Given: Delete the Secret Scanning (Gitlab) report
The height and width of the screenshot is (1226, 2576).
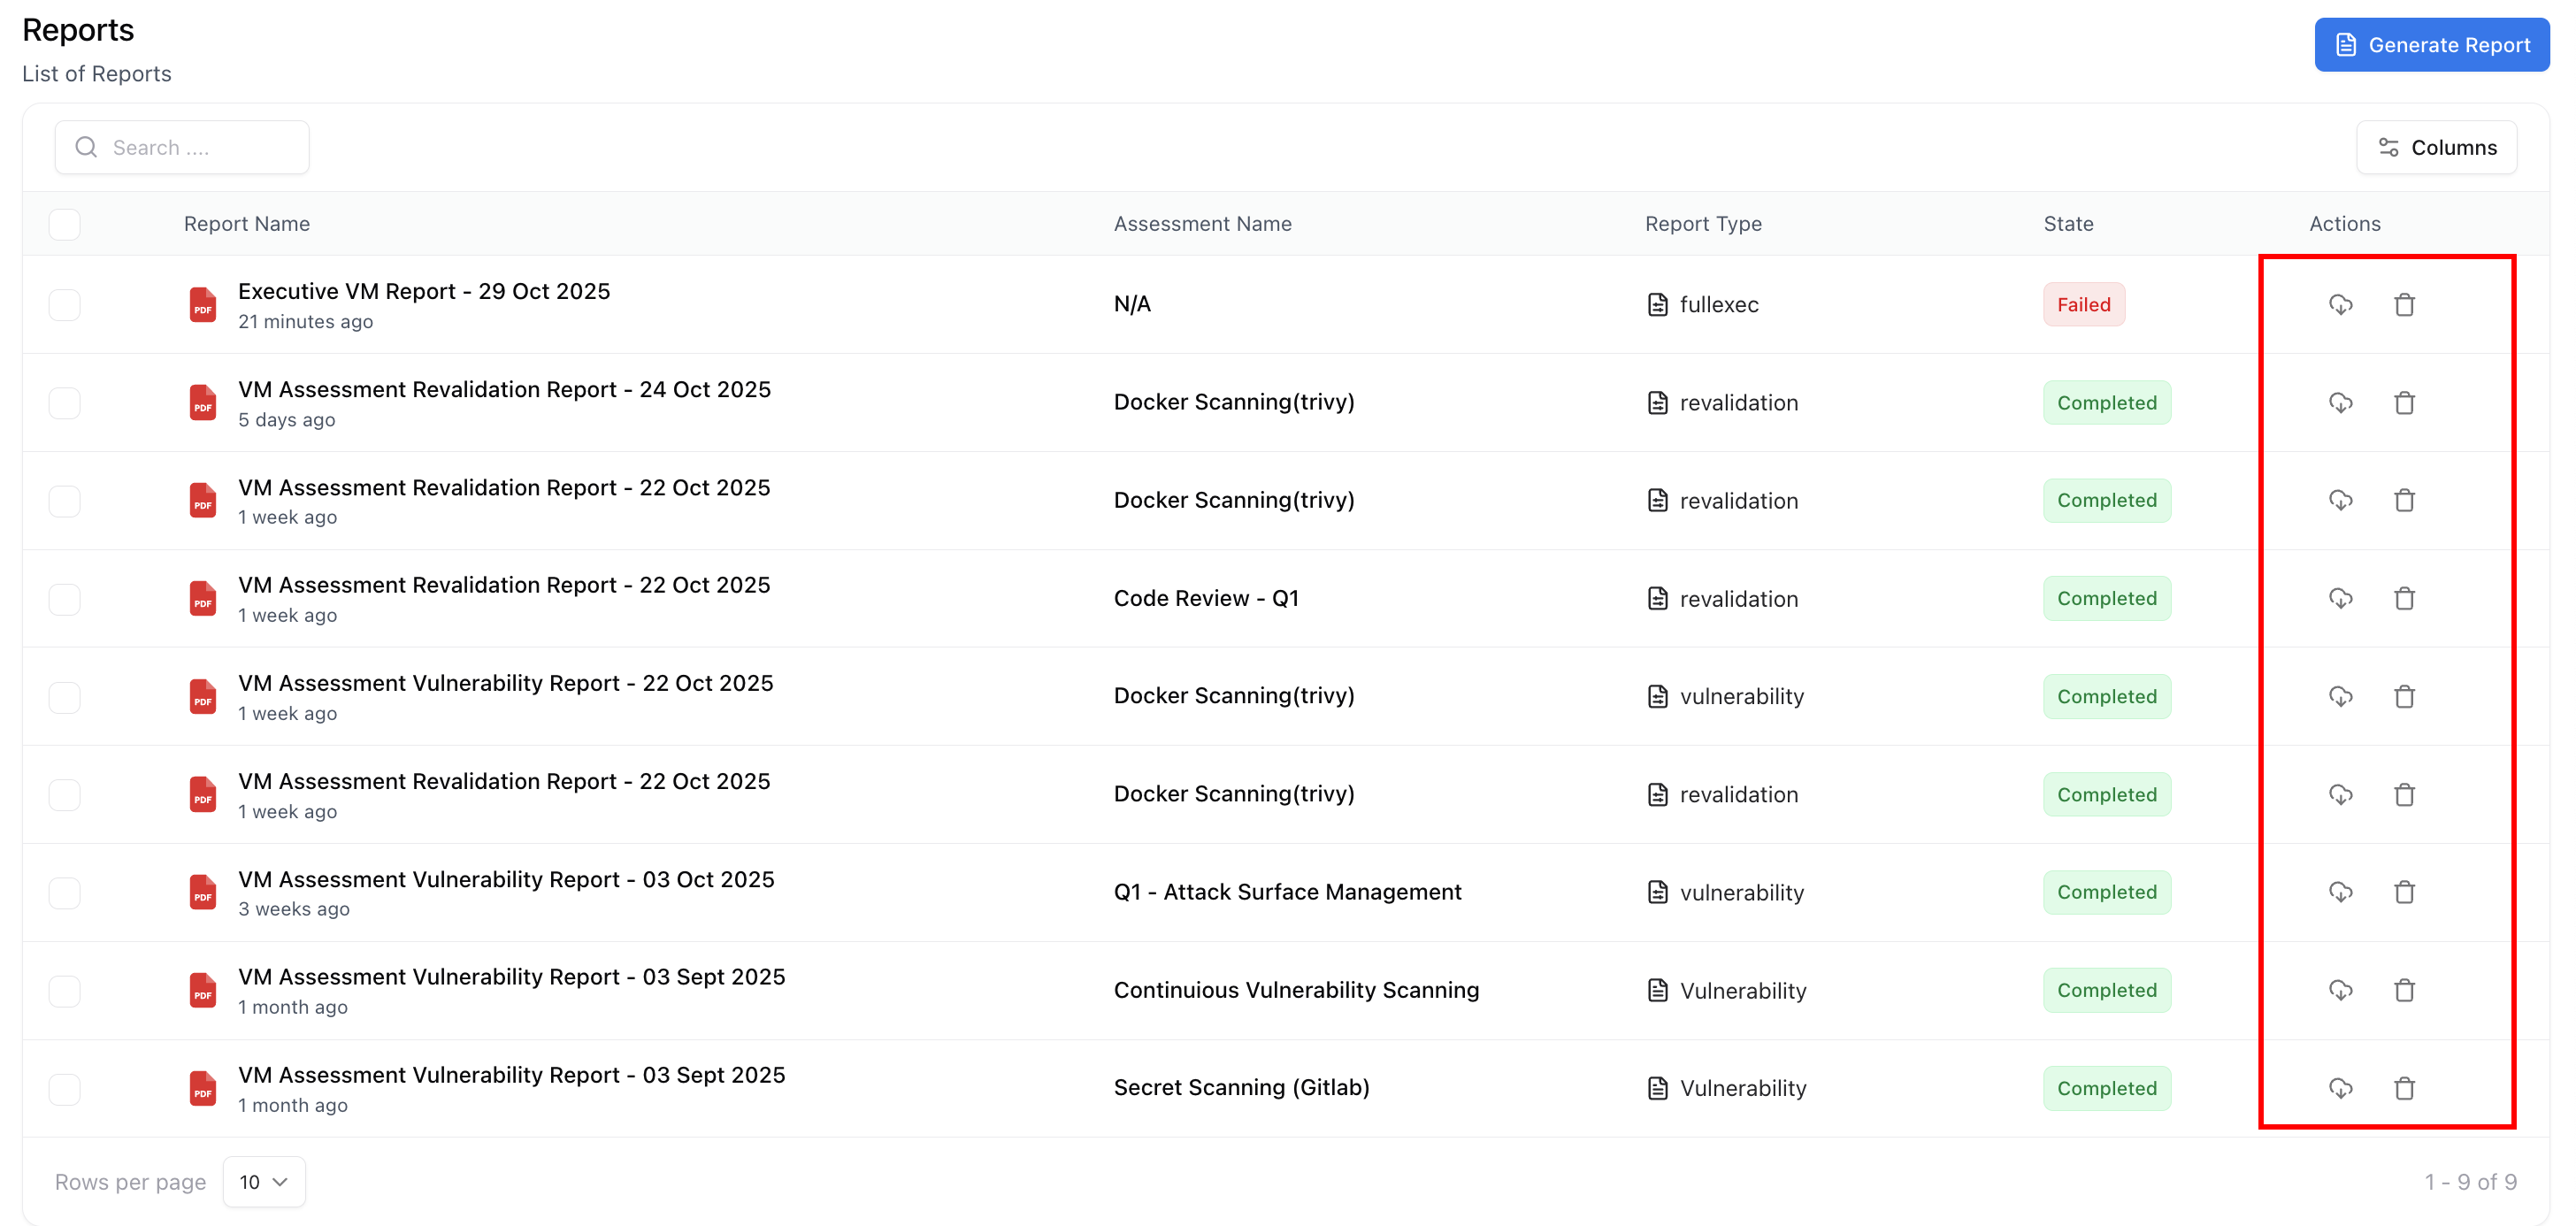Looking at the screenshot, I should tap(2405, 1088).
